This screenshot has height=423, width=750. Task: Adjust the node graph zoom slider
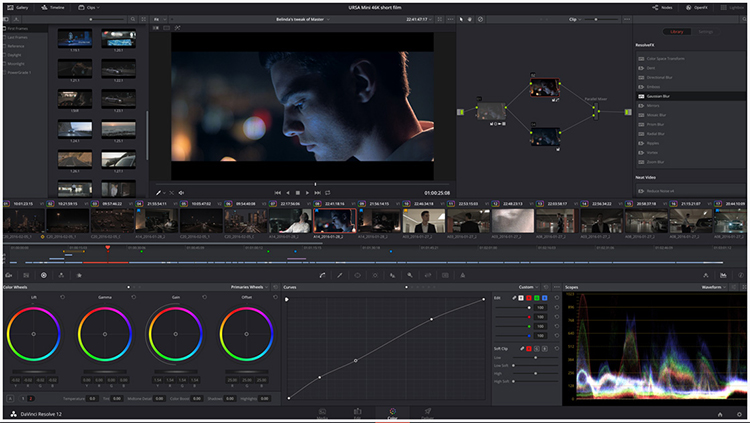(x=603, y=20)
